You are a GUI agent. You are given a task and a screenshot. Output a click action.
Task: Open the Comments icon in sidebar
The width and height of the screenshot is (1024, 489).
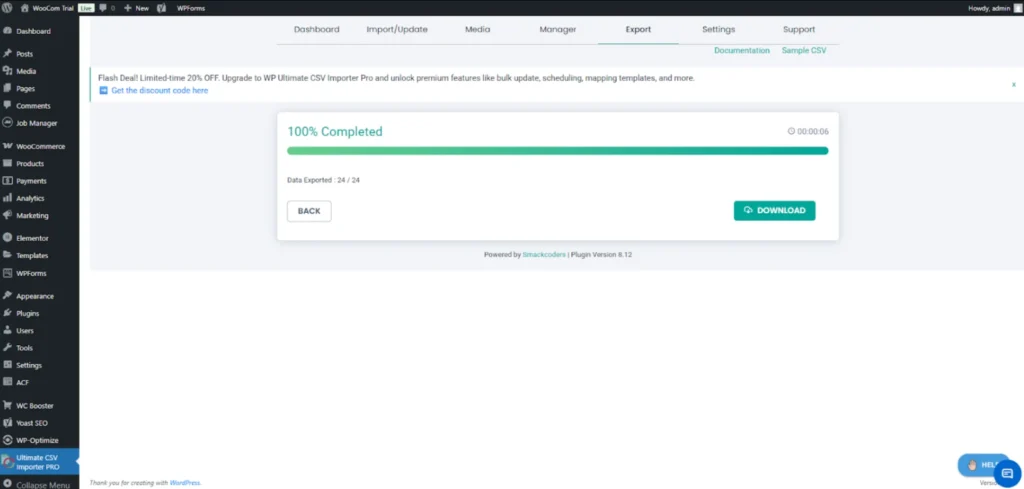tap(8, 105)
